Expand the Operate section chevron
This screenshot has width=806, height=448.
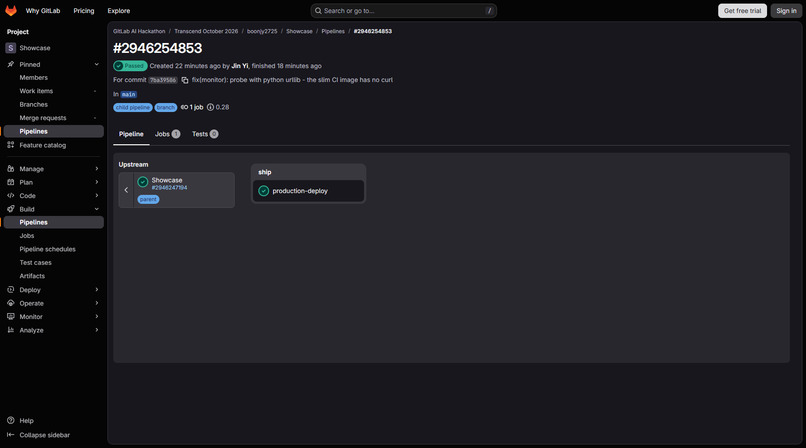97,303
